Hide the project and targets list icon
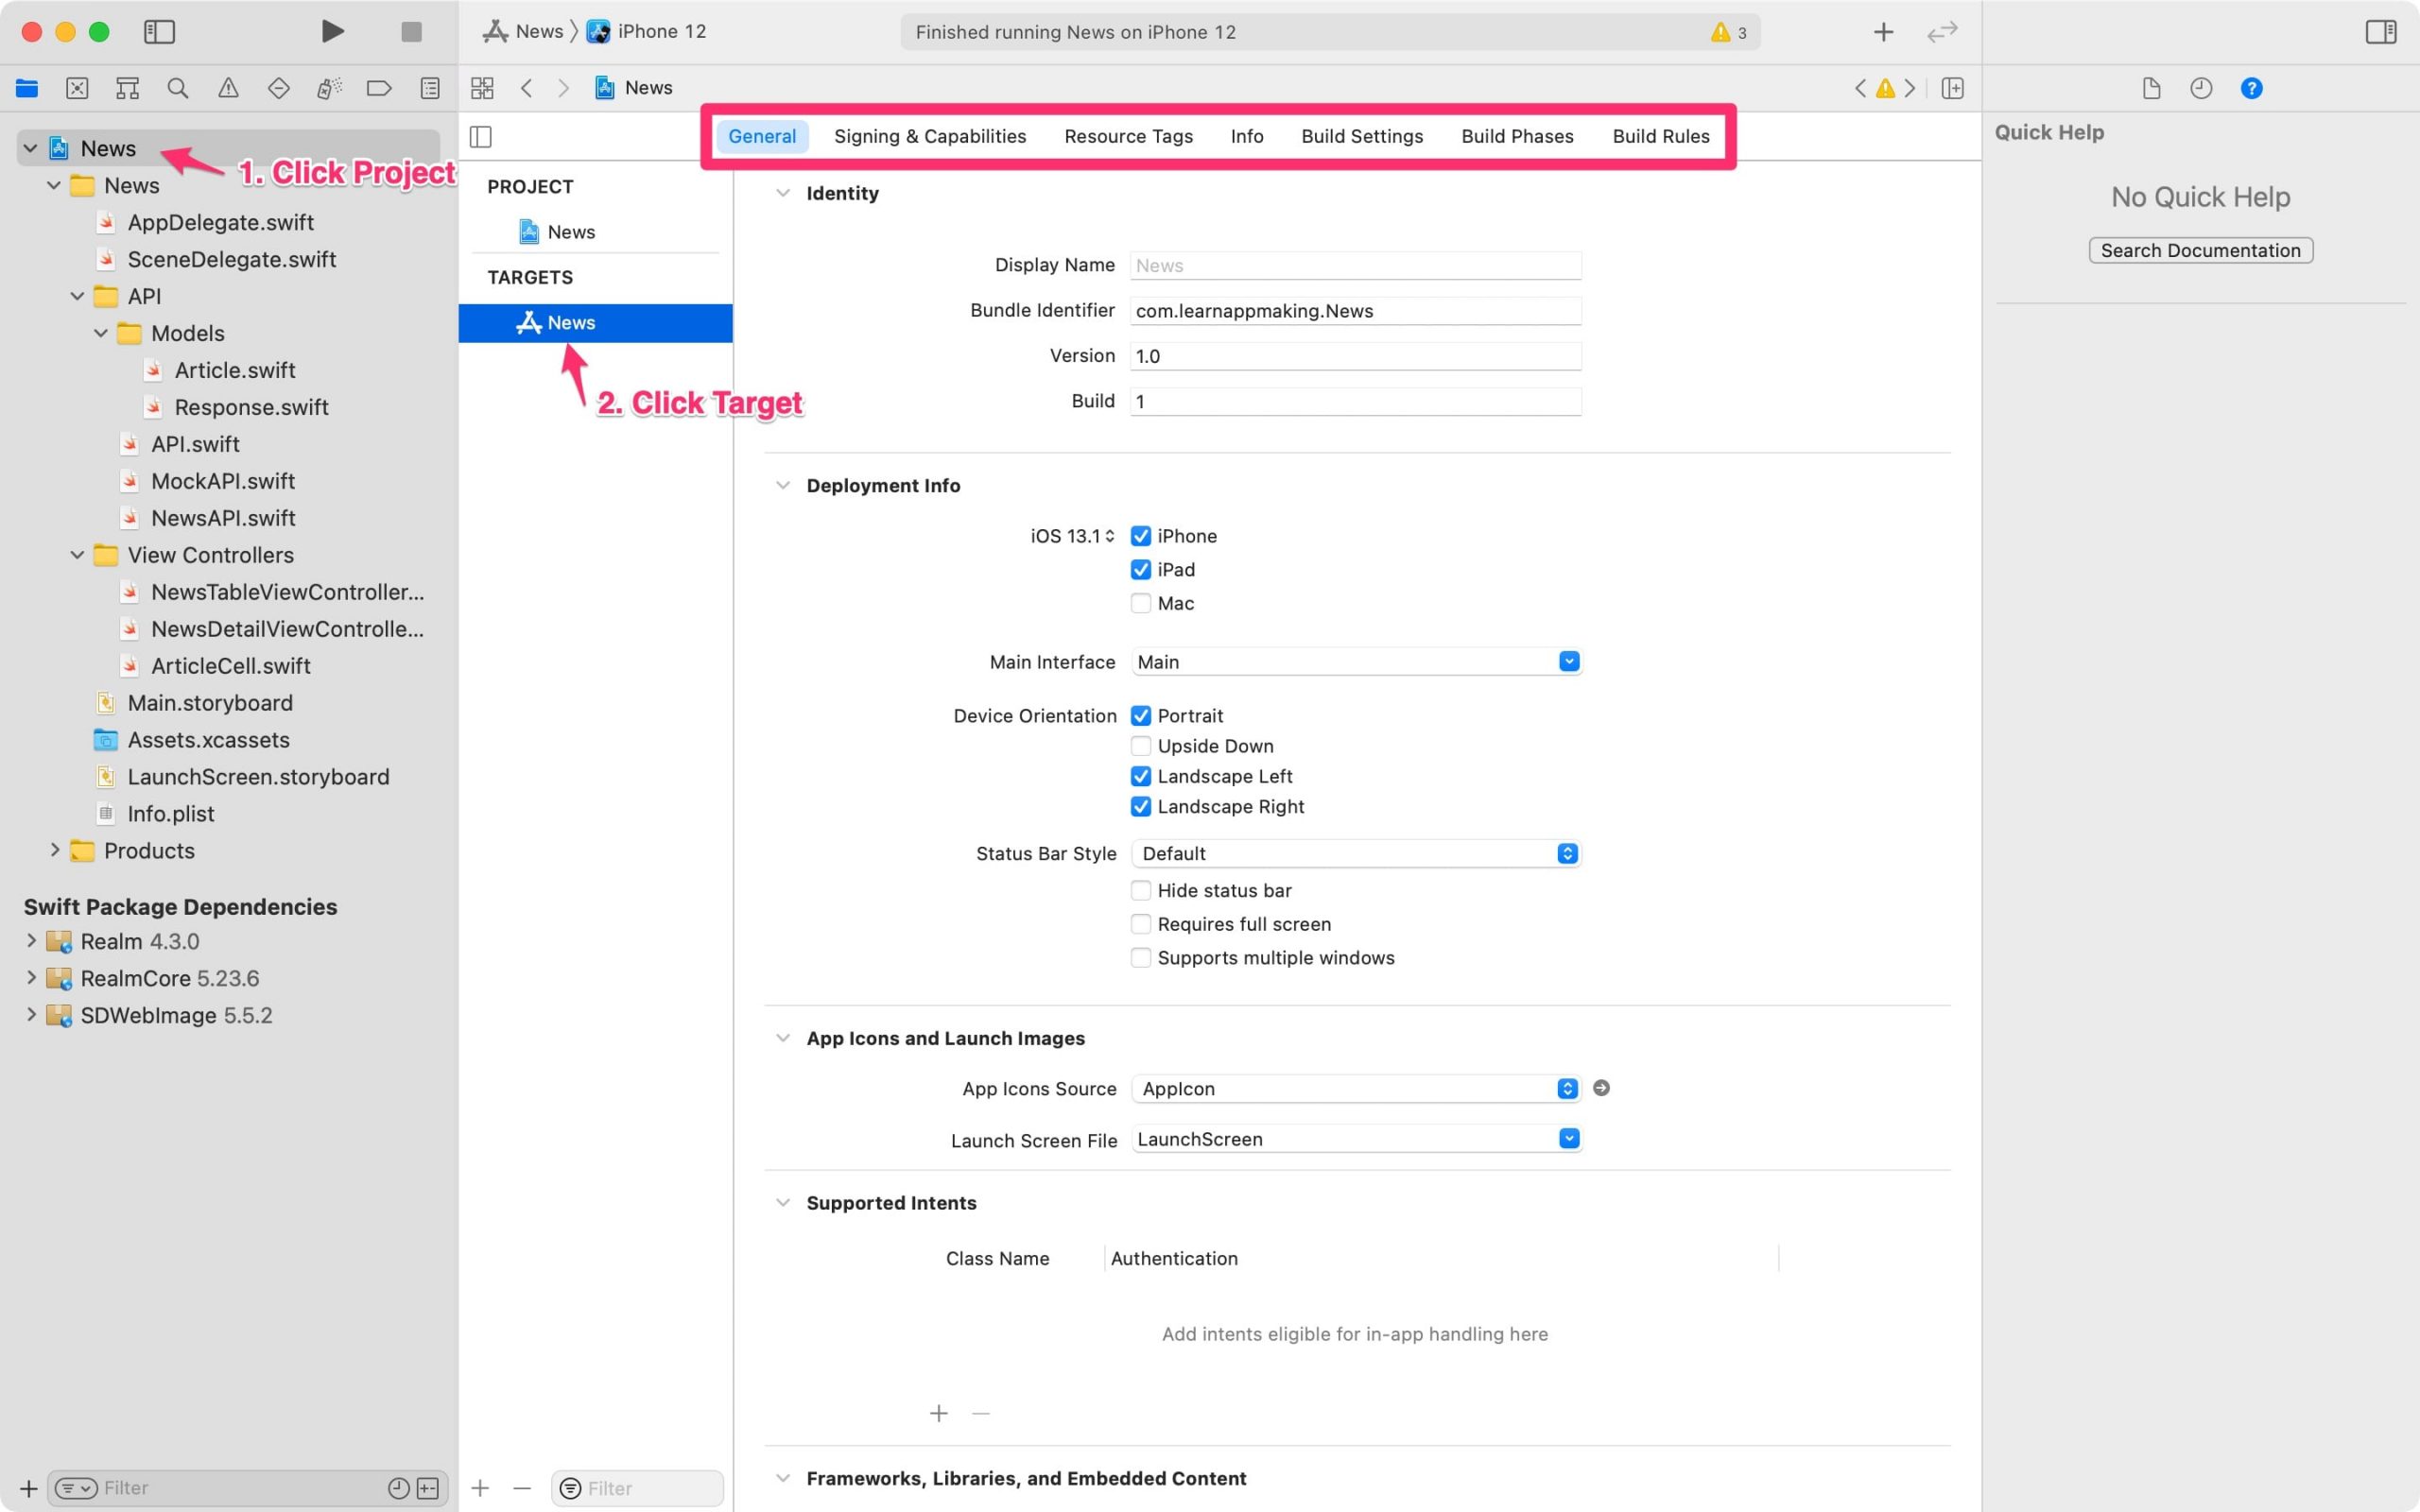 [481, 136]
